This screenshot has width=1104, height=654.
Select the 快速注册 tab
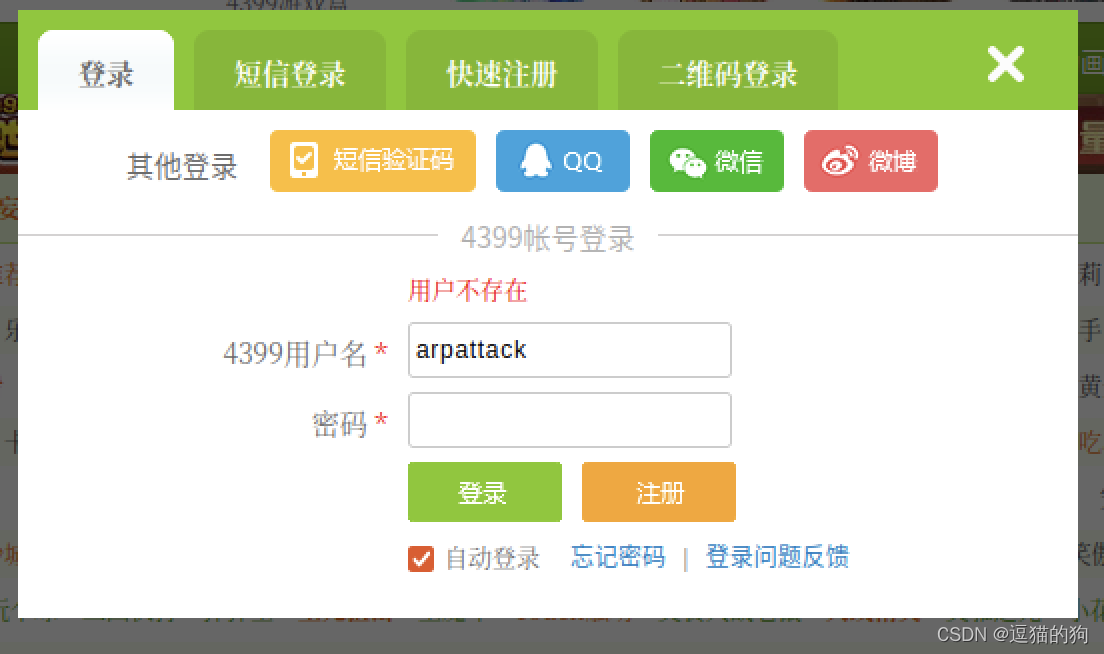click(502, 70)
